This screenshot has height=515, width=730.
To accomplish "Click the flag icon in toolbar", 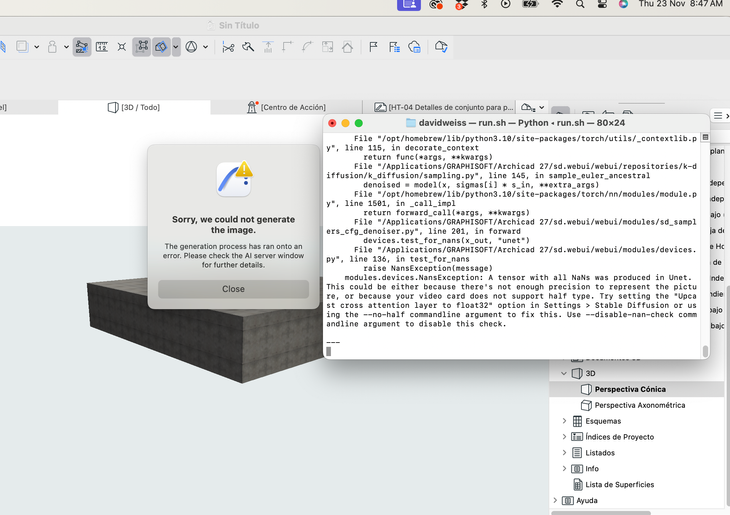I will tap(373, 47).
